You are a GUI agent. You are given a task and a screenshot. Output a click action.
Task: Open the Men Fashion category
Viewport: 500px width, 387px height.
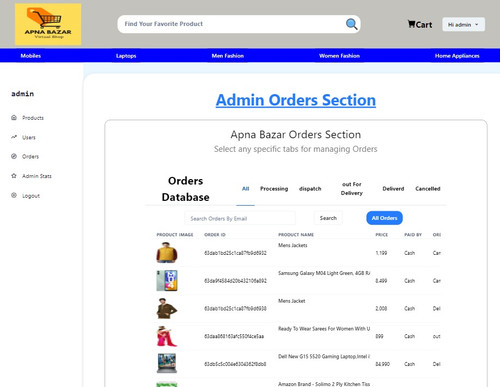[228, 56]
